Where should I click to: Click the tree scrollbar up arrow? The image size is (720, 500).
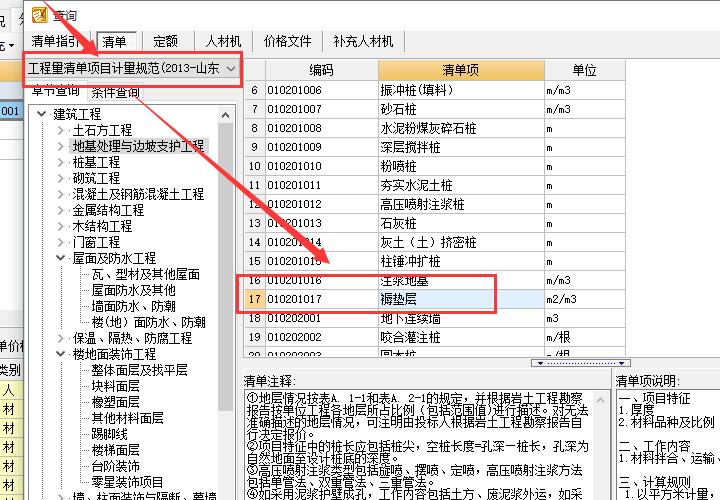point(225,115)
